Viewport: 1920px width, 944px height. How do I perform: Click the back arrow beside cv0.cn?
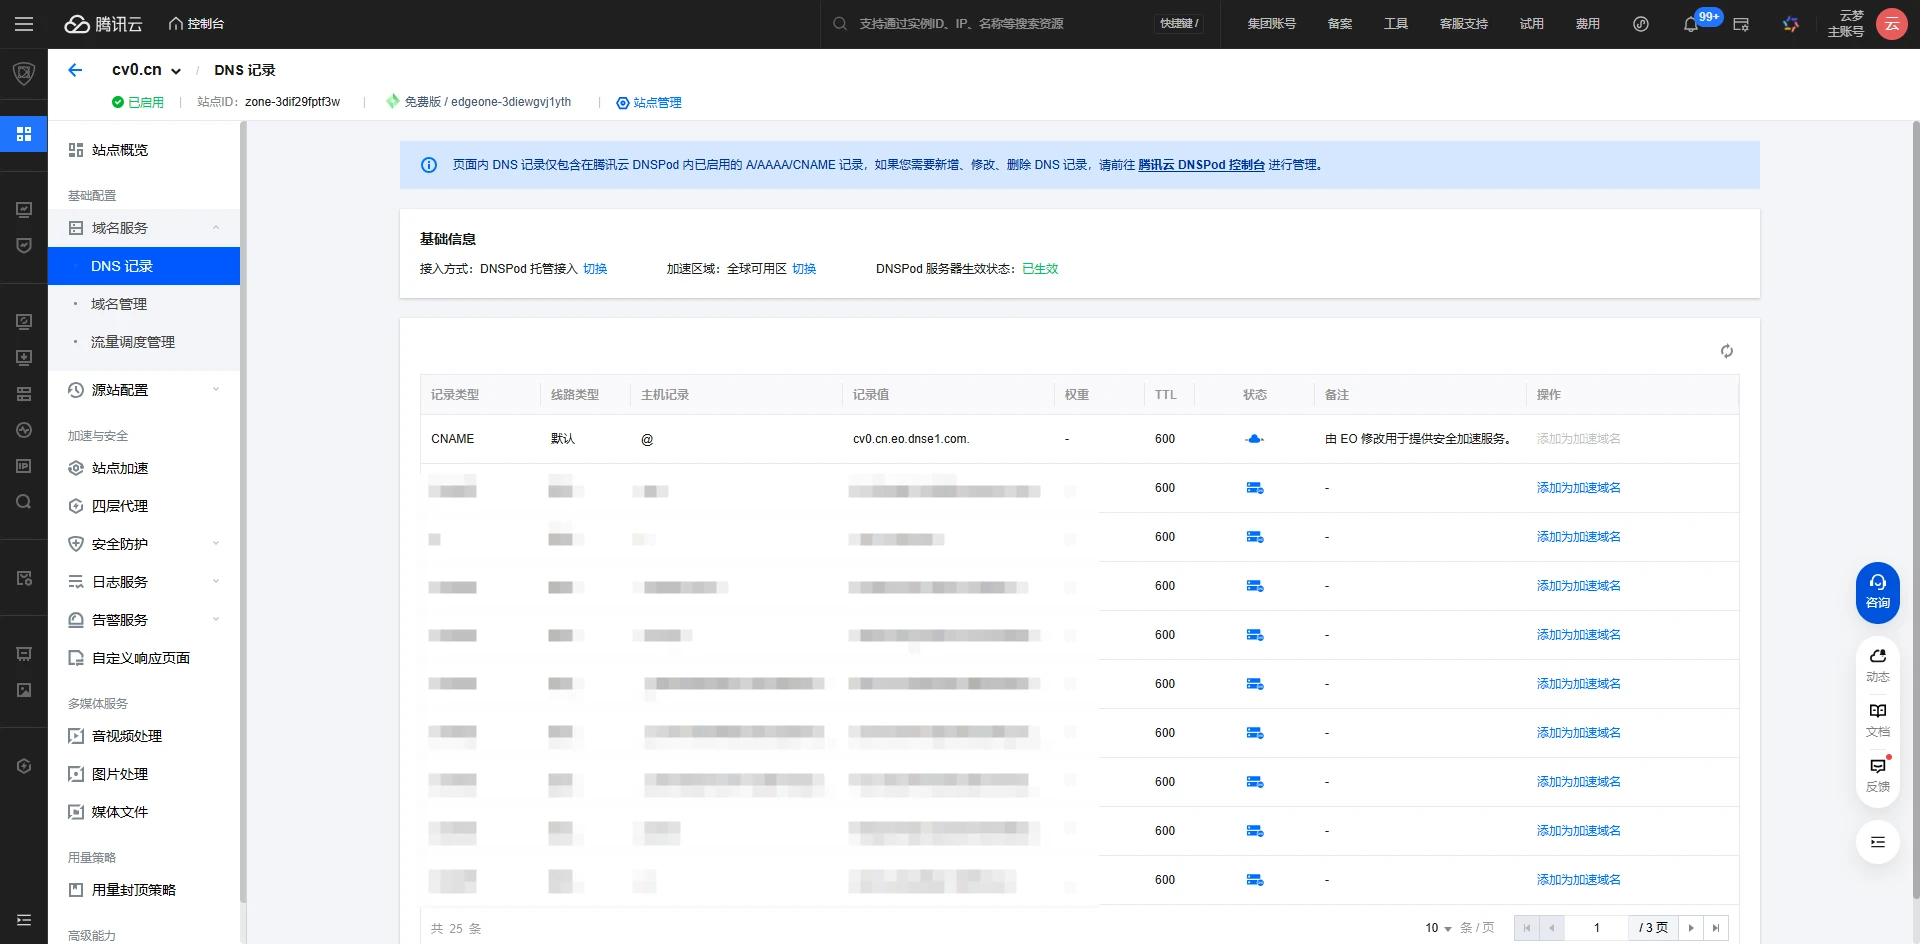(75, 70)
